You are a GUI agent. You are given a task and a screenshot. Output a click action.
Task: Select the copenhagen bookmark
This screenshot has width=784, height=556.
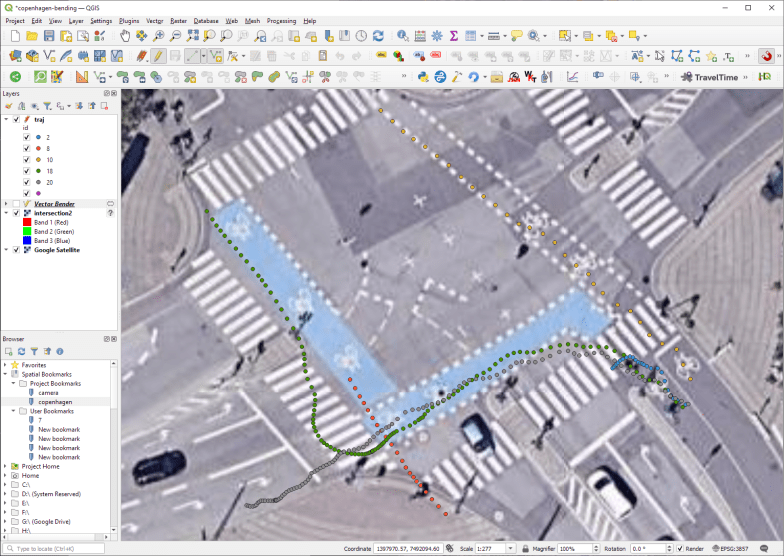point(56,401)
